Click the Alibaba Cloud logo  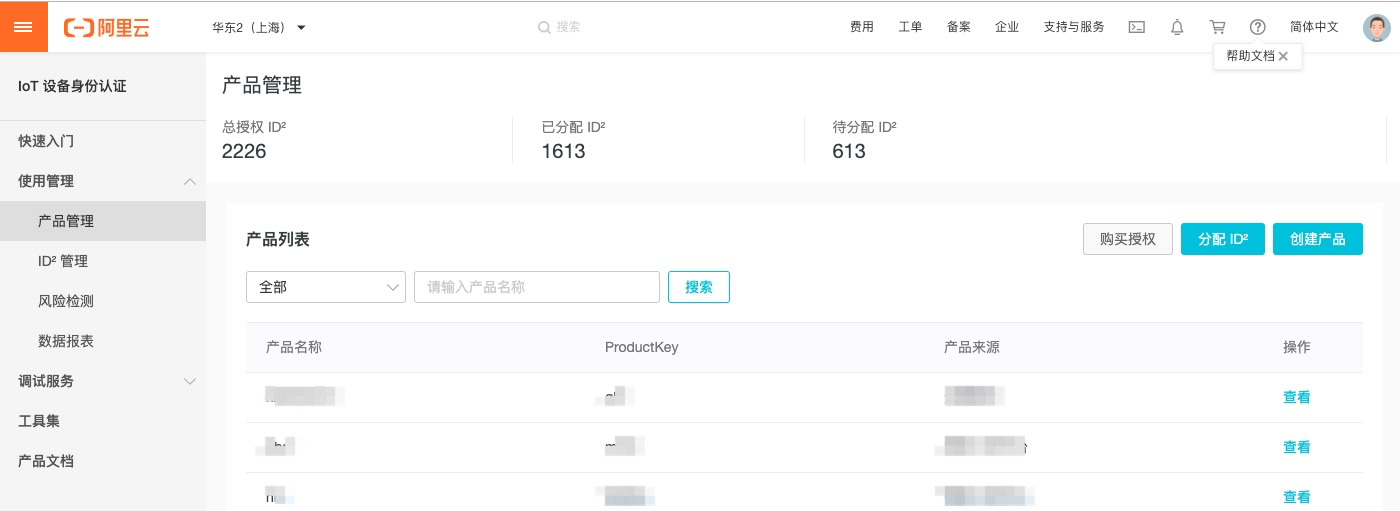106,28
